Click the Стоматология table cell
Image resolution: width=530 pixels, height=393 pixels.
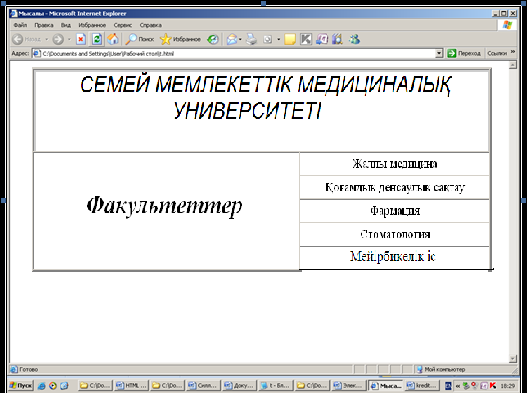tap(394, 234)
